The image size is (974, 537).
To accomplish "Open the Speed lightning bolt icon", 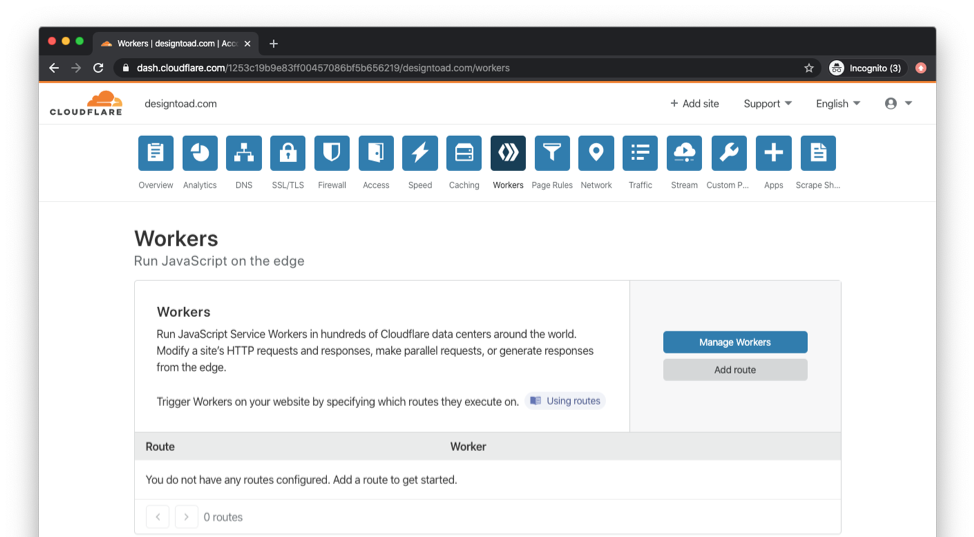I will coord(420,153).
